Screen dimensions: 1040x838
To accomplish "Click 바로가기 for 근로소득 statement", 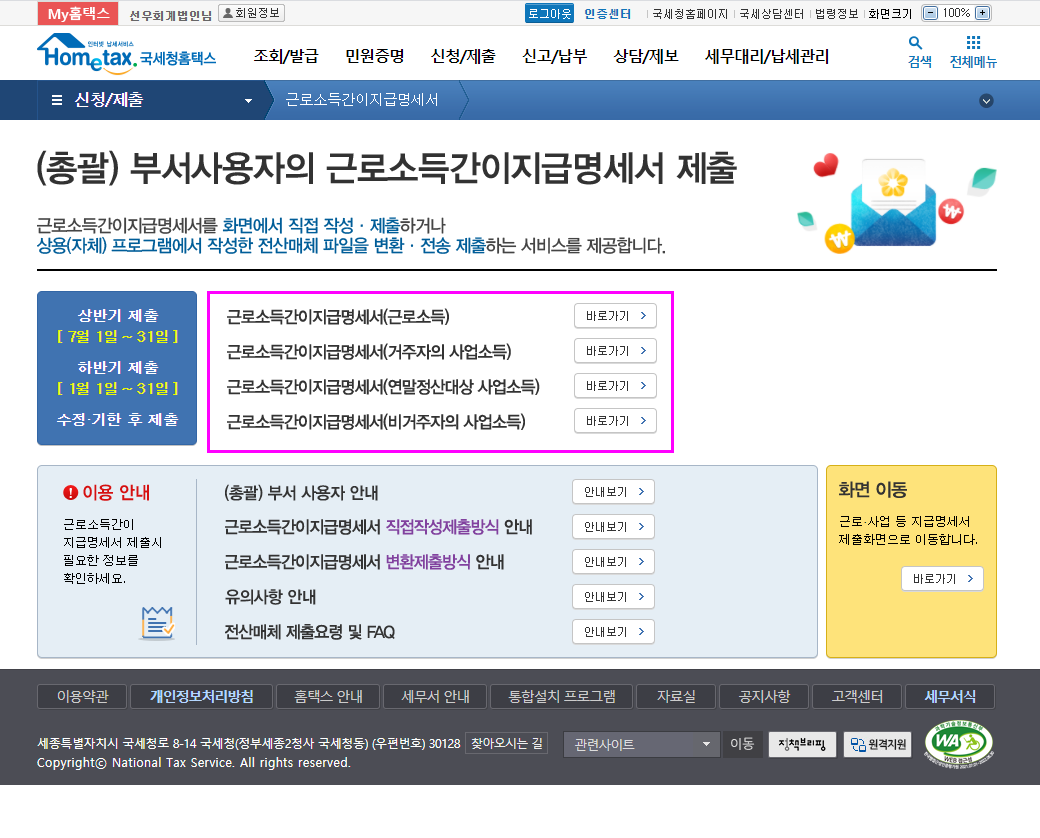I will pyautogui.click(x=615, y=316).
